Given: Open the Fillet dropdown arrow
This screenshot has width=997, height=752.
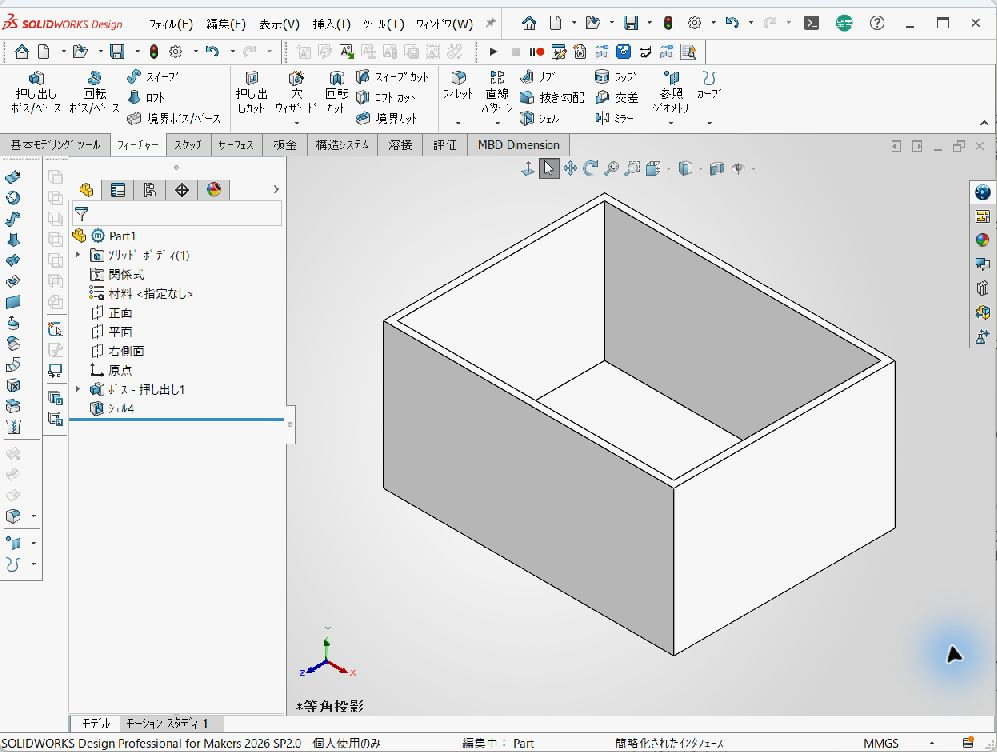Looking at the screenshot, I should [458, 123].
